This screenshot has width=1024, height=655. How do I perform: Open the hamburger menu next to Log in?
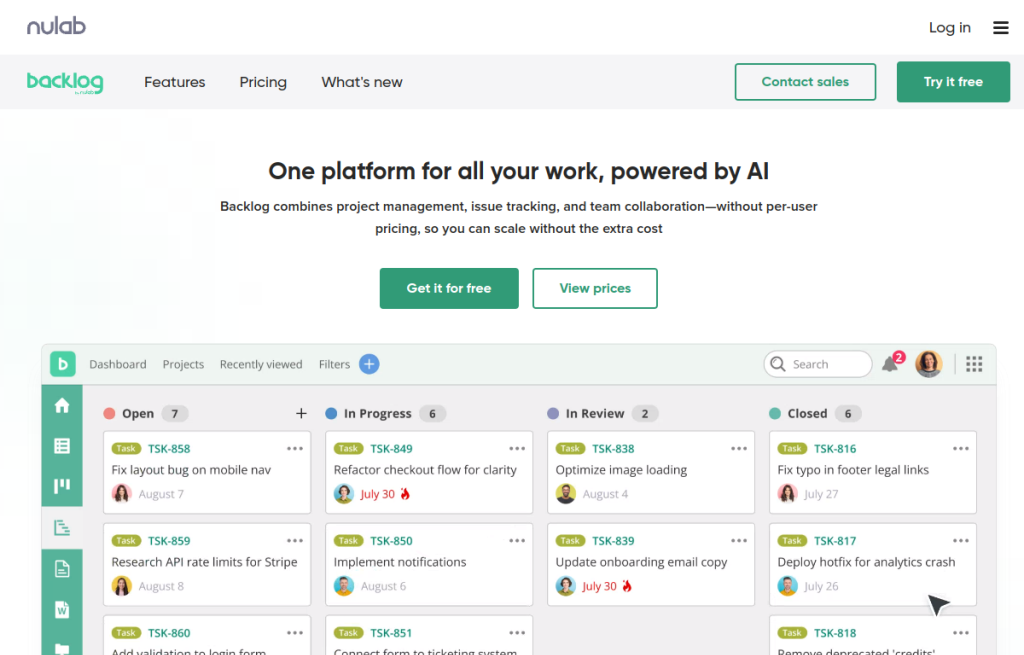point(1000,28)
